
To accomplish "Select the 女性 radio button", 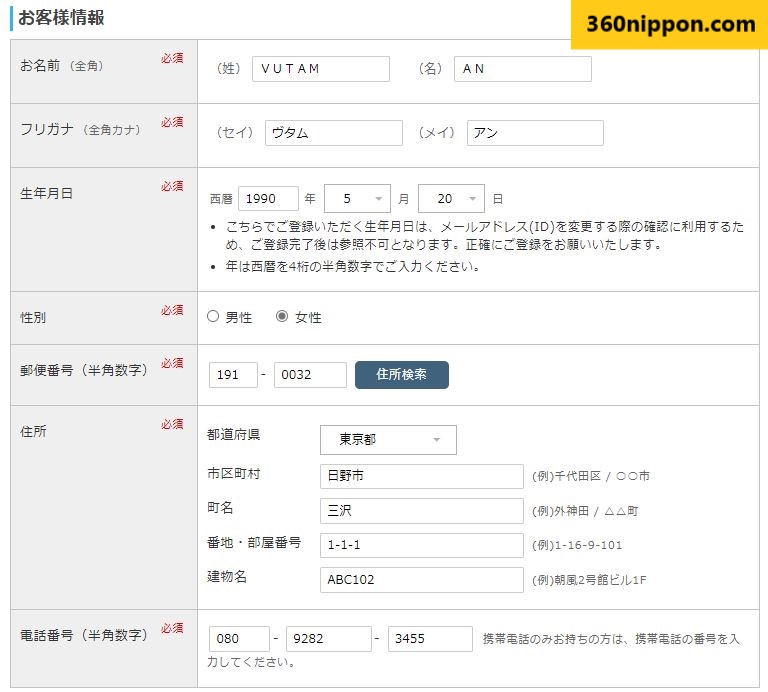I will coord(282,317).
